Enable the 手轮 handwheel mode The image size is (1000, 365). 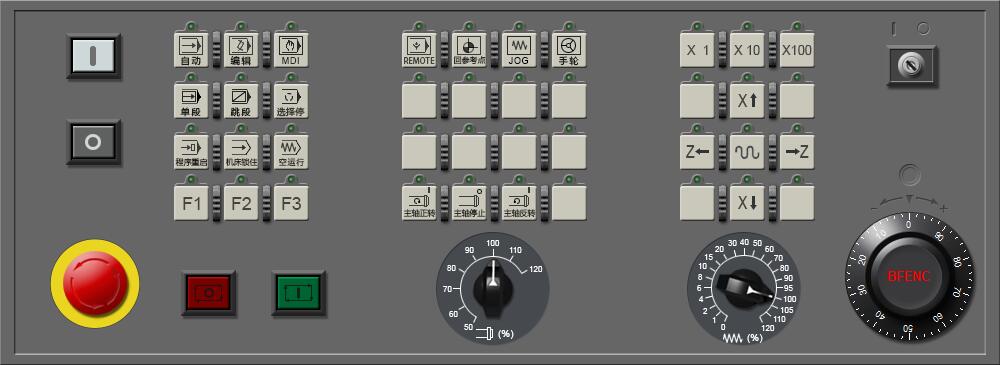point(569,49)
